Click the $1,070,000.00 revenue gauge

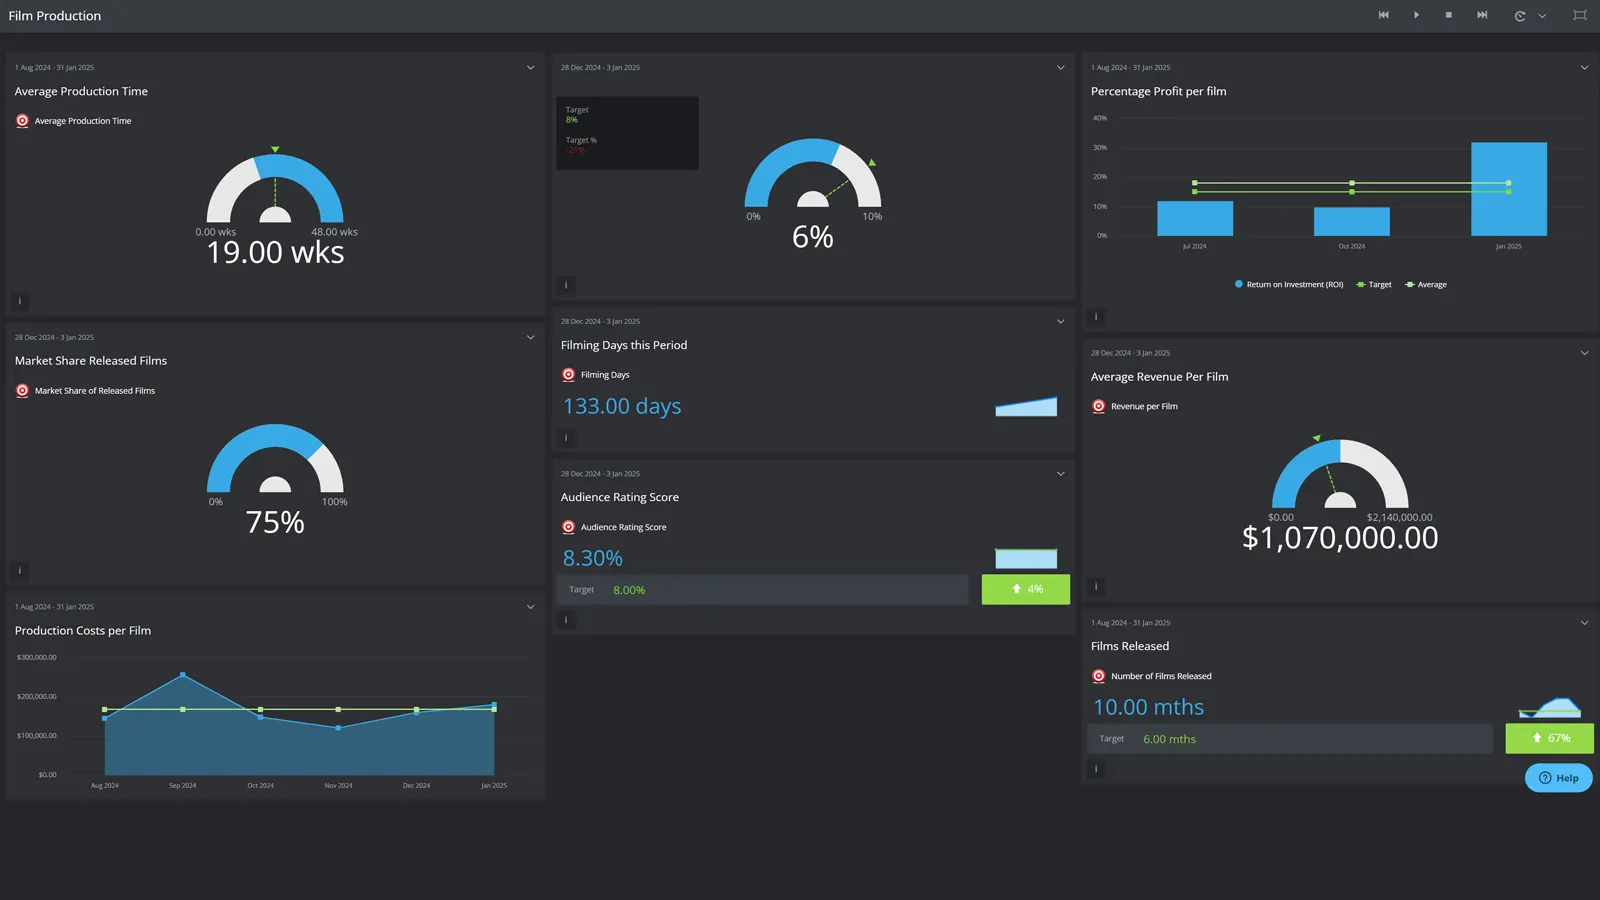tap(1340, 474)
